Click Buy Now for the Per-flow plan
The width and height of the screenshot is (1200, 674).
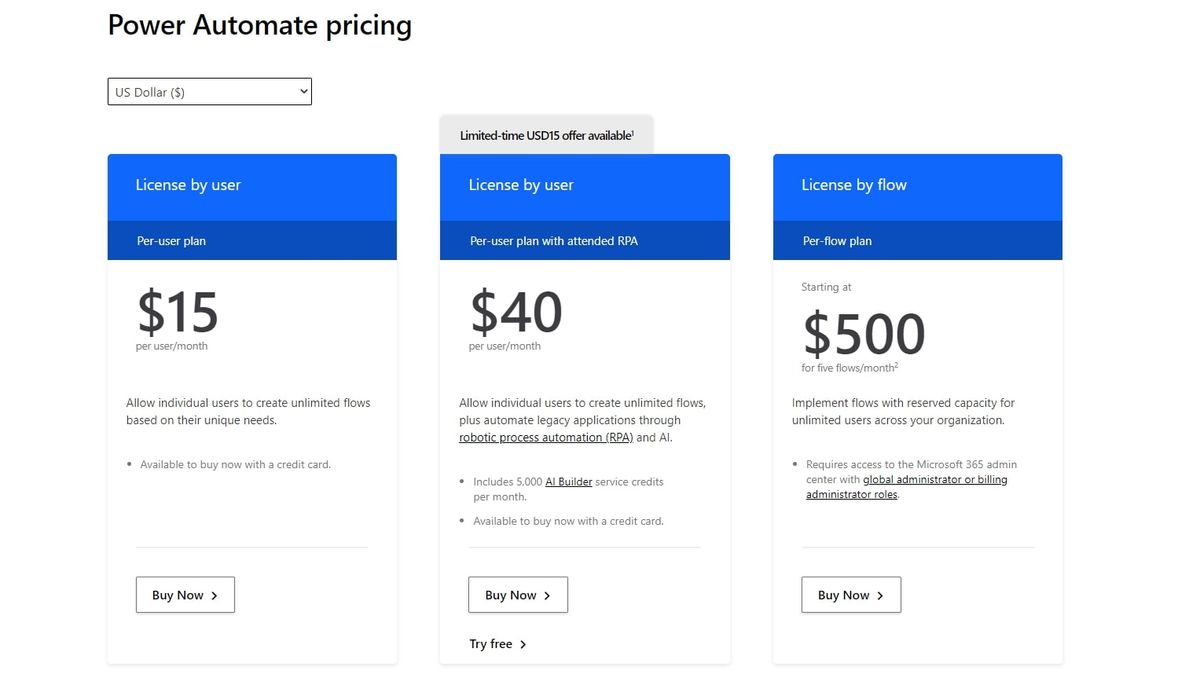click(851, 594)
